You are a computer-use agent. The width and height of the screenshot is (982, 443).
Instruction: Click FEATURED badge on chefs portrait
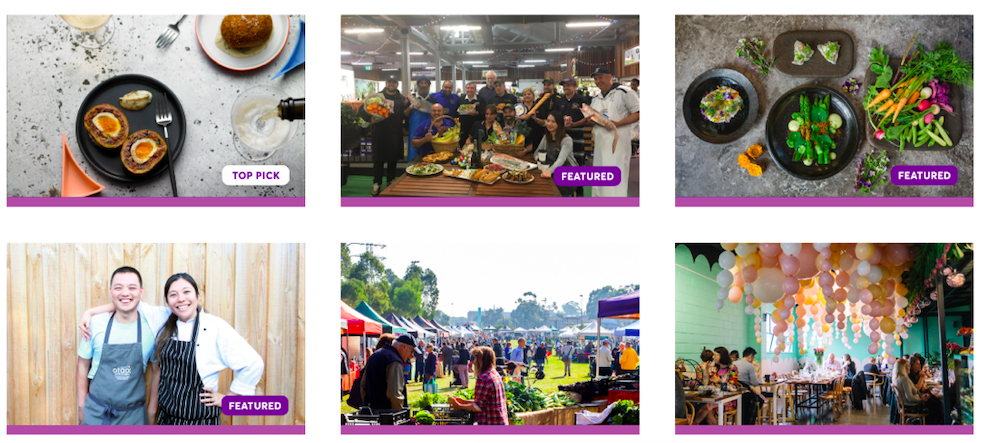[x=255, y=405]
